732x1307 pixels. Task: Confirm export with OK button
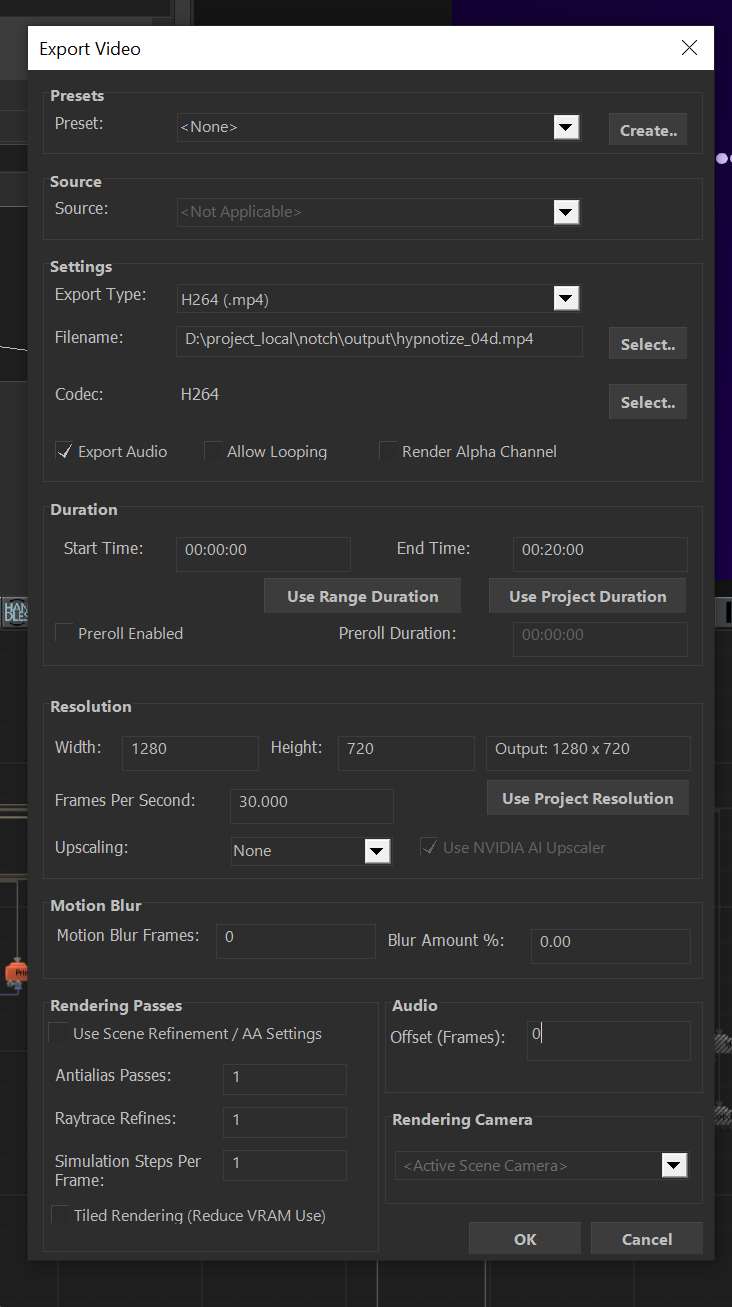tap(526, 1239)
